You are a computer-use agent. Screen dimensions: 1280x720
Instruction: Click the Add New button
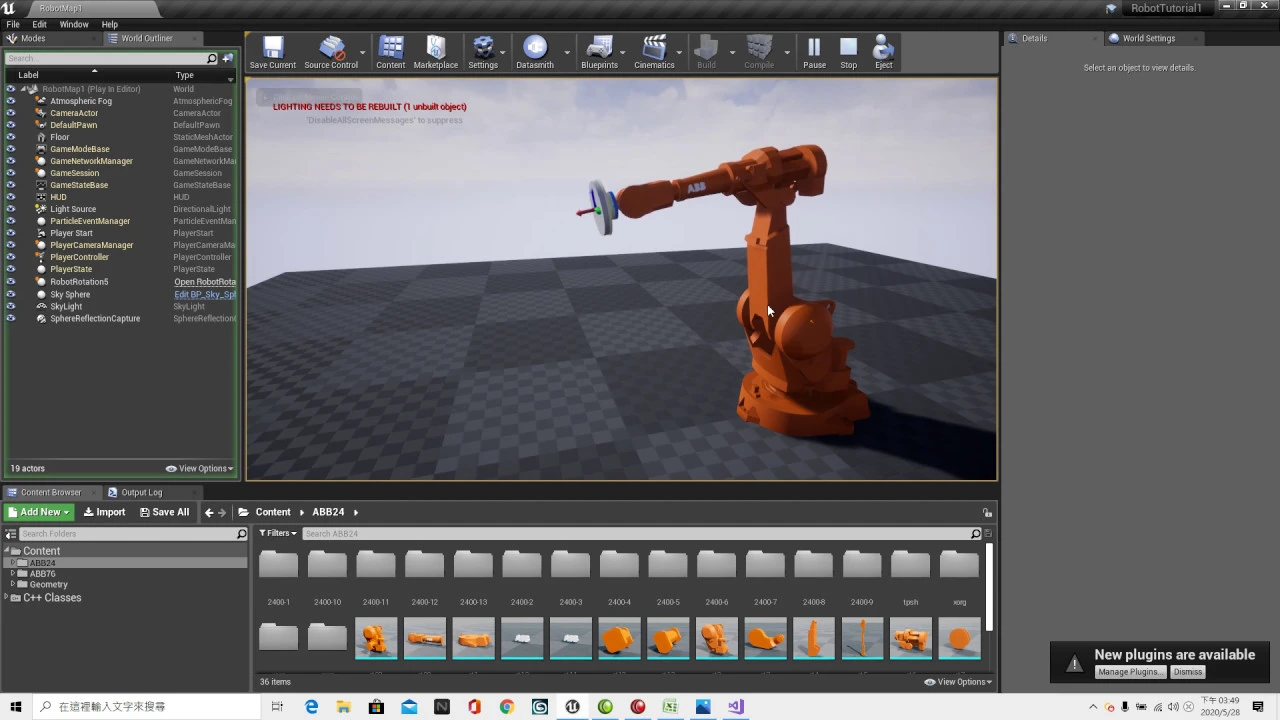[x=39, y=512]
